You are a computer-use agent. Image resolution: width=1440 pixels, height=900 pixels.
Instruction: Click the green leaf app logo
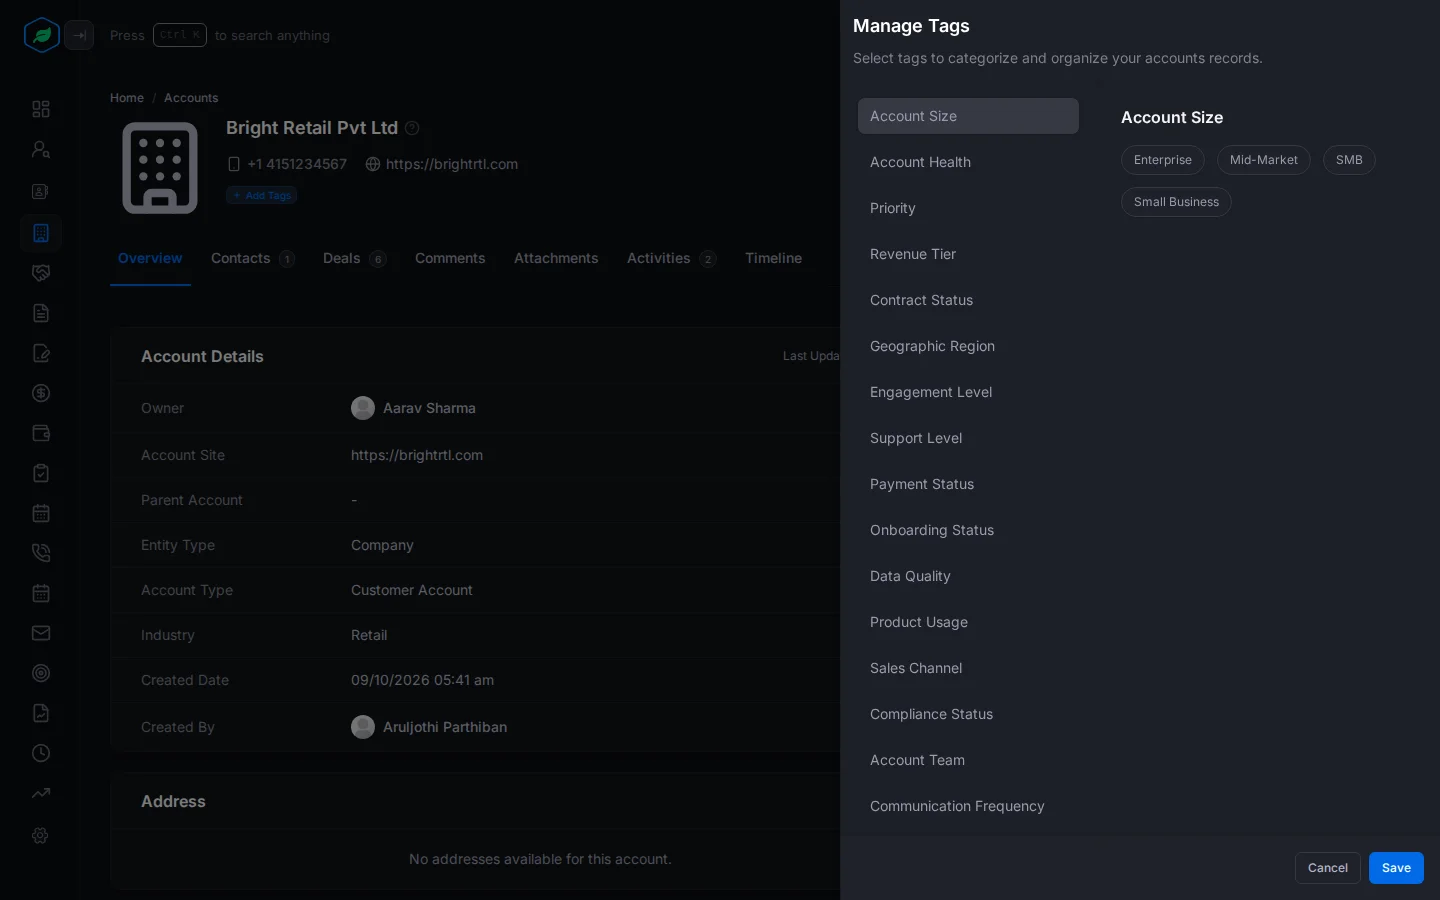tap(41, 35)
